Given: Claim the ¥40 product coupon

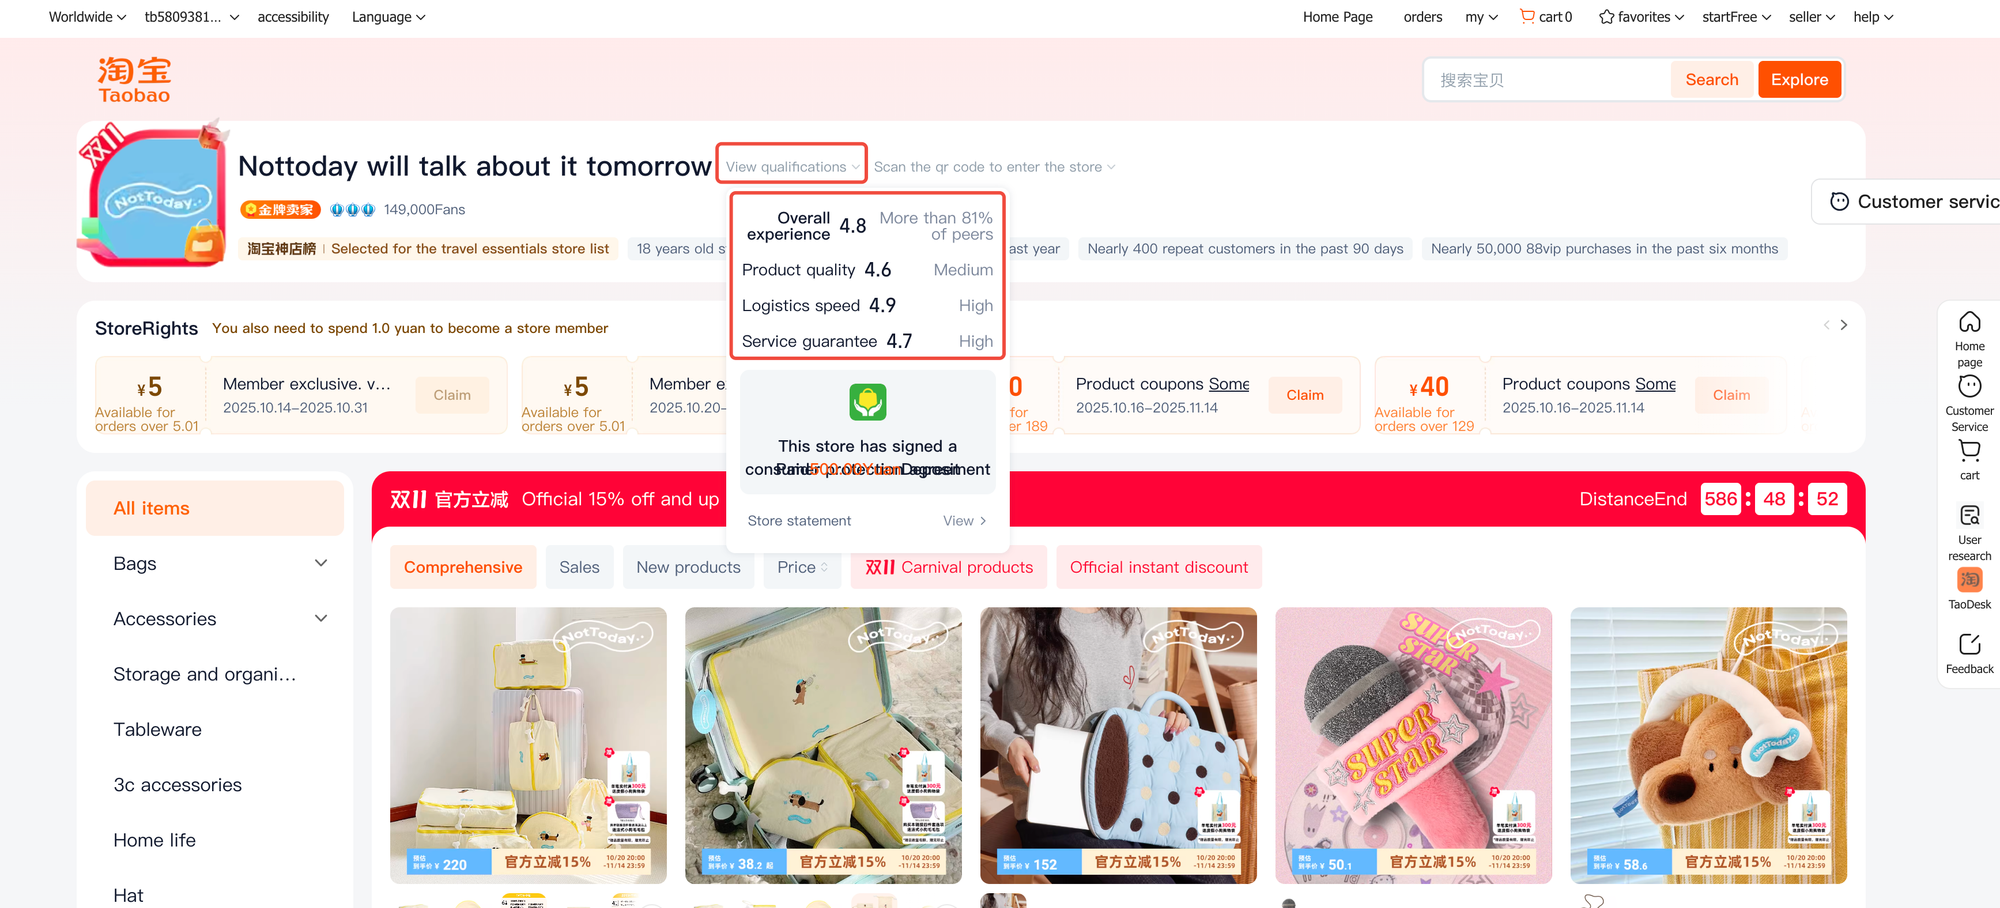Looking at the screenshot, I should (x=1731, y=395).
